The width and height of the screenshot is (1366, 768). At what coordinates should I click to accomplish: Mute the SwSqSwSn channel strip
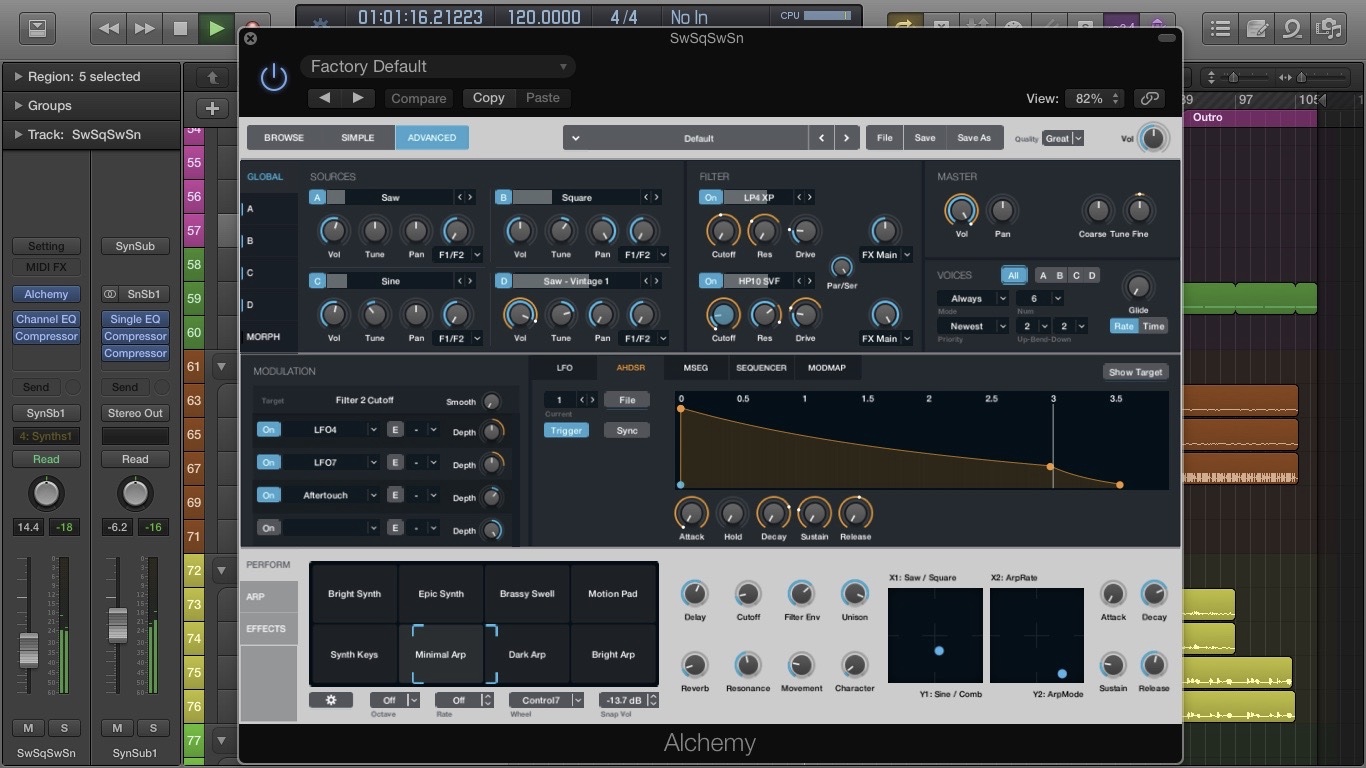[28, 728]
